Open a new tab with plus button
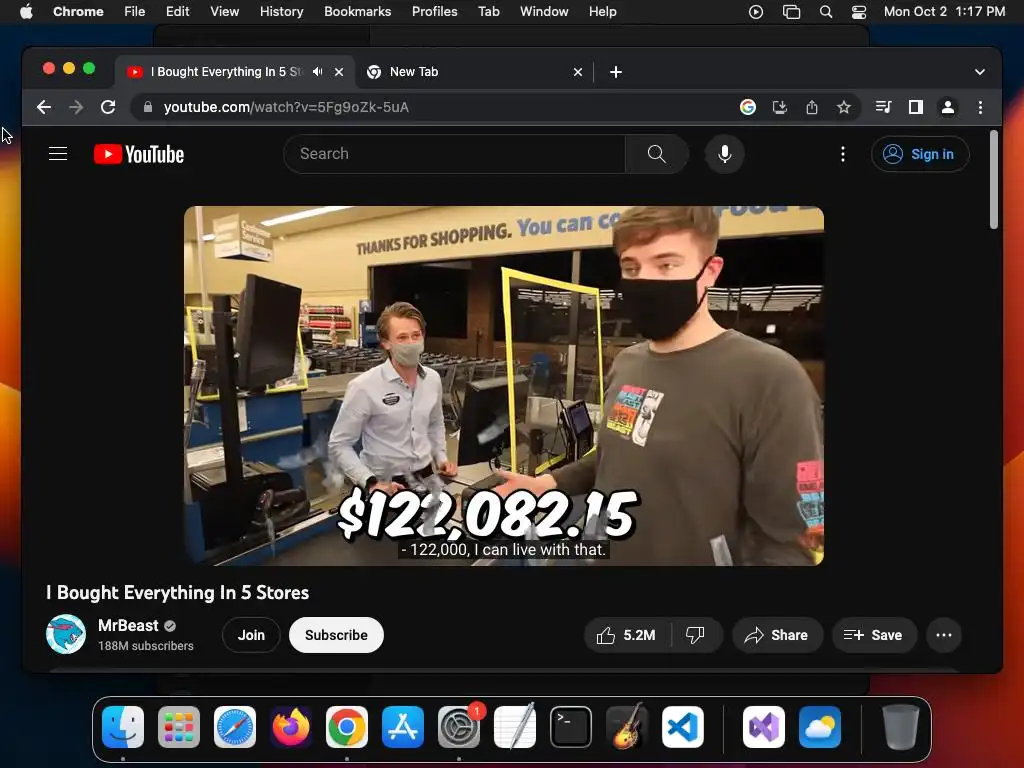The width and height of the screenshot is (1024, 768). [616, 72]
